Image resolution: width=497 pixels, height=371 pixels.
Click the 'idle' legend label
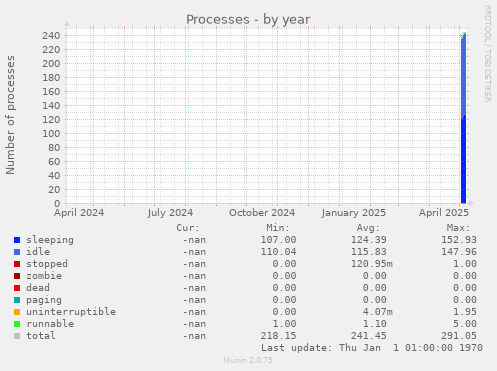pyautogui.click(x=38, y=252)
